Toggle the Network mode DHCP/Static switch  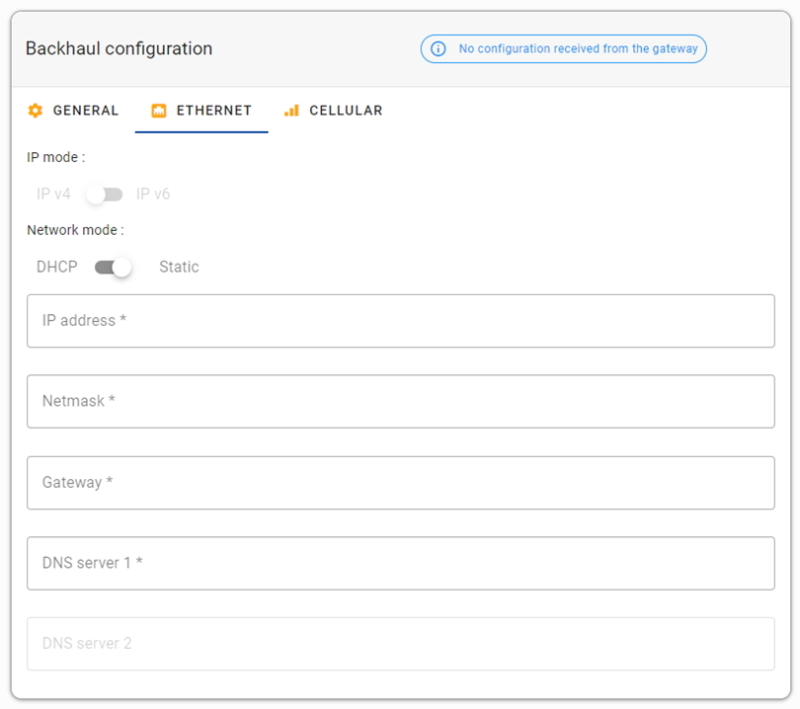click(x=113, y=267)
